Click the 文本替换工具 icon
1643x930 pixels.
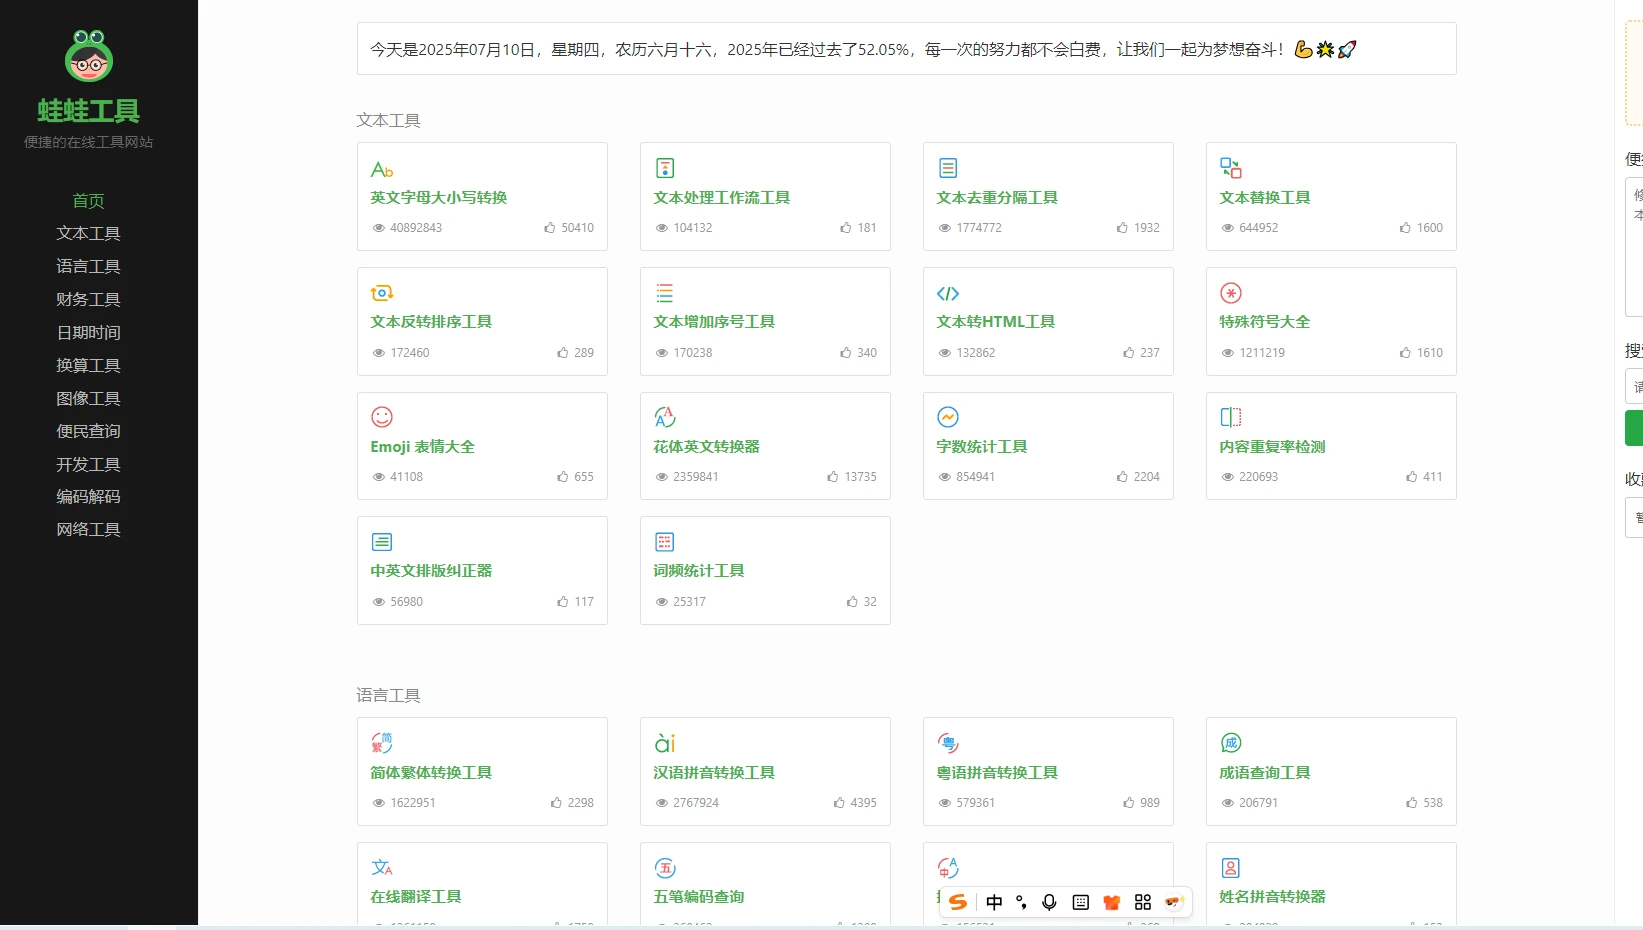1230,168
